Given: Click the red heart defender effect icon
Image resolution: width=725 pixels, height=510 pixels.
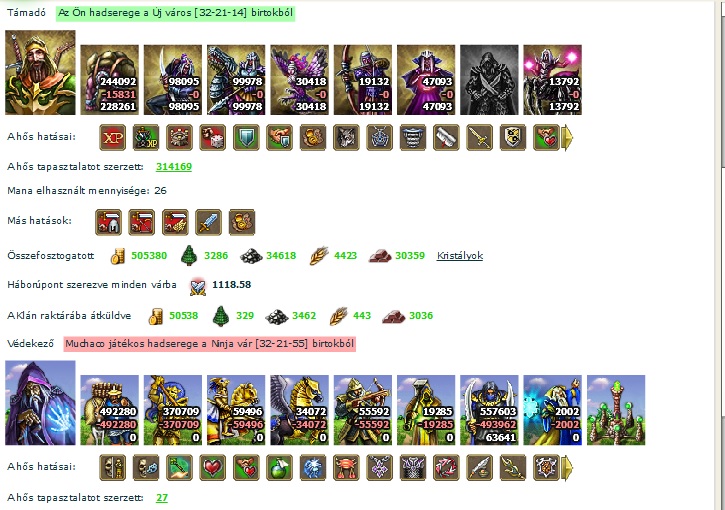Looking at the screenshot, I should coord(213,467).
